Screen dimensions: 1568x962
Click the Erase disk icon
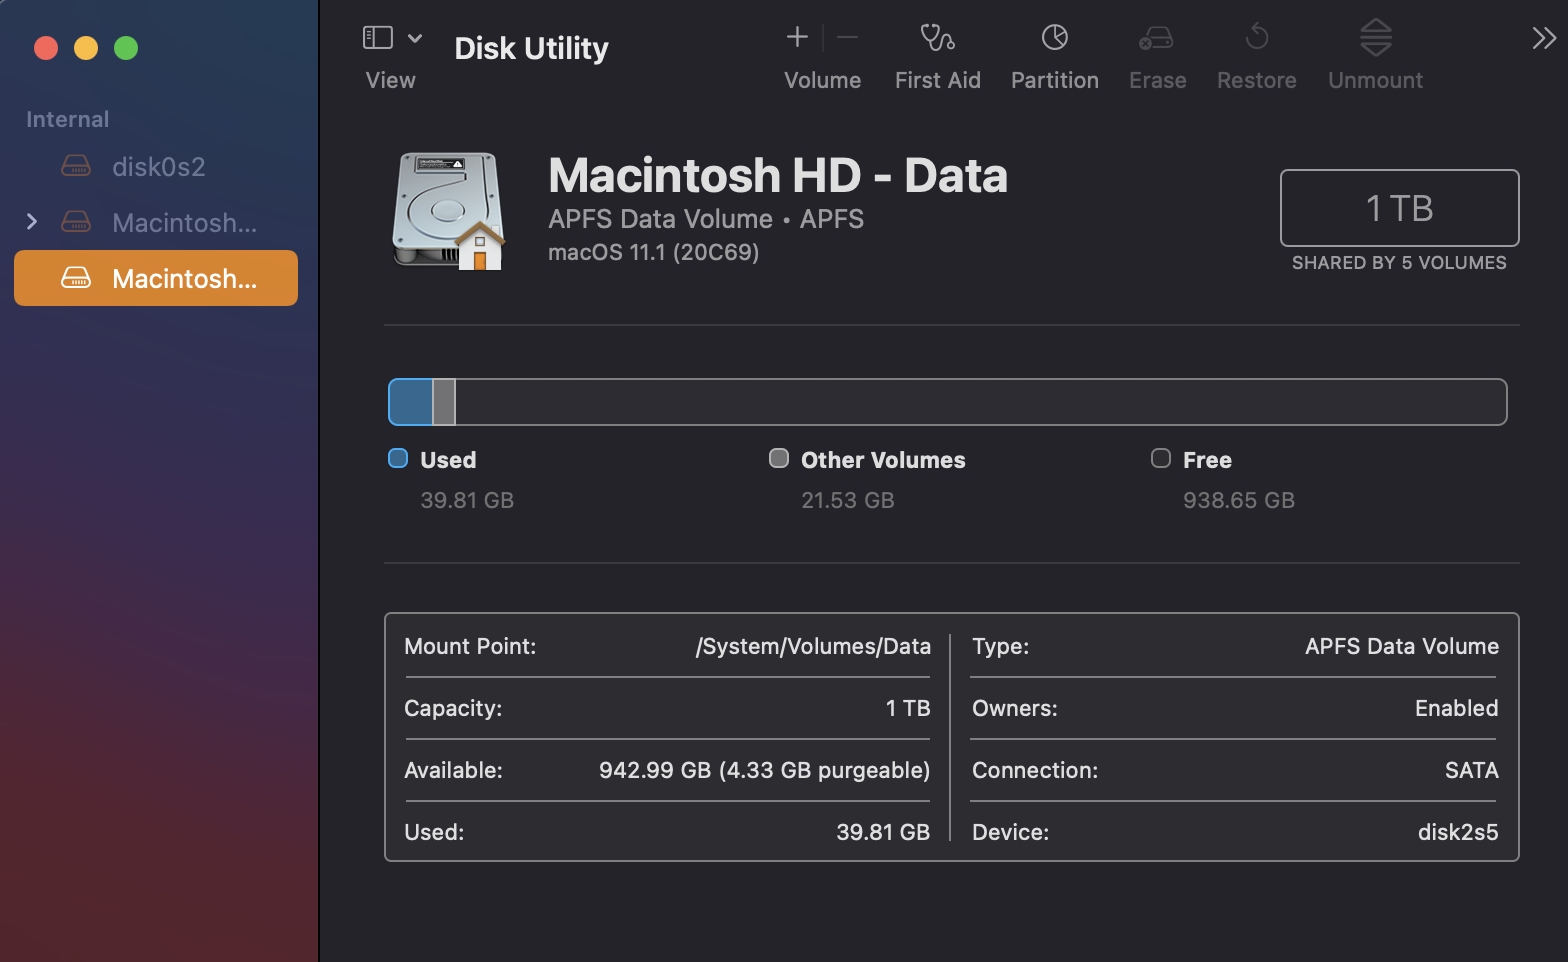pyautogui.click(x=1156, y=38)
